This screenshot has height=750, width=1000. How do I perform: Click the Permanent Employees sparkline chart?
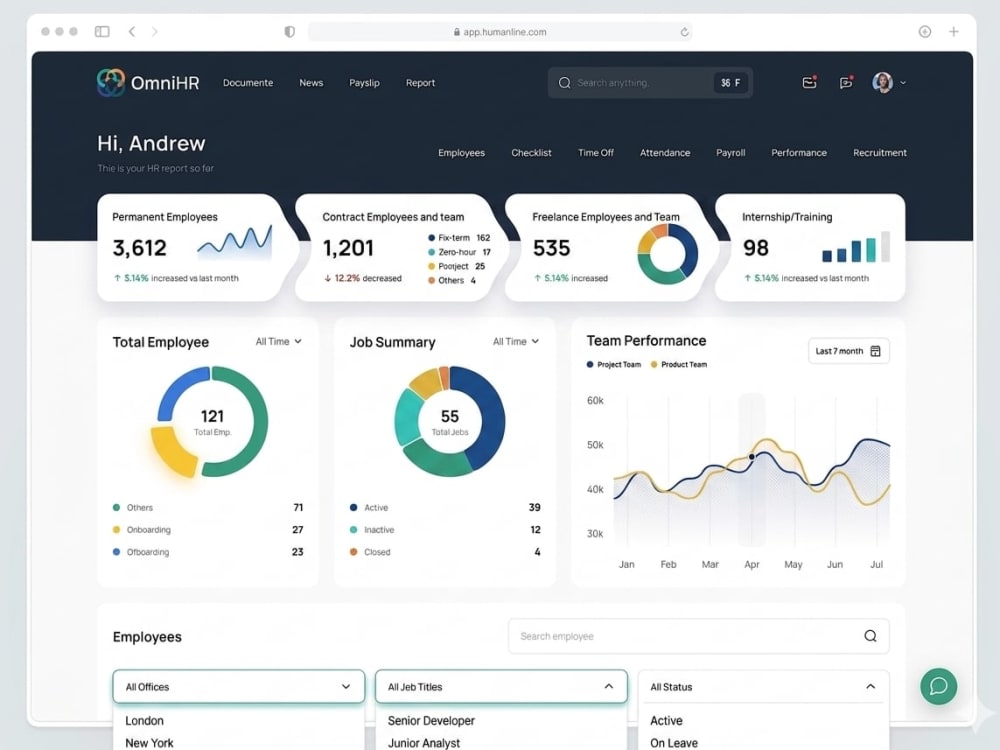235,242
